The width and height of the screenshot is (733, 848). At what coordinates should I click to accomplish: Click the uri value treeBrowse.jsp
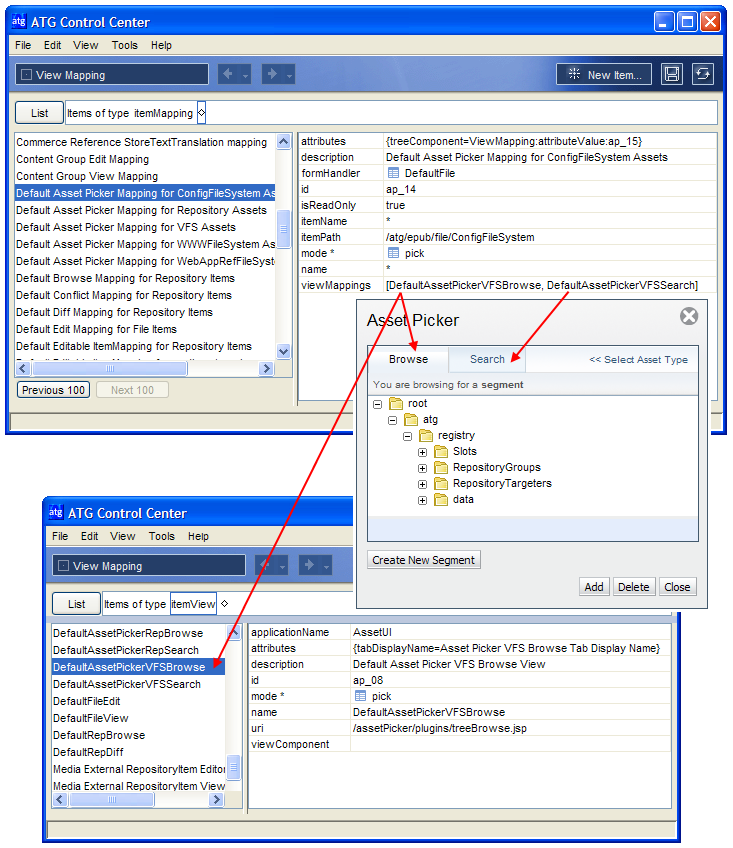(x=440, y=728)
